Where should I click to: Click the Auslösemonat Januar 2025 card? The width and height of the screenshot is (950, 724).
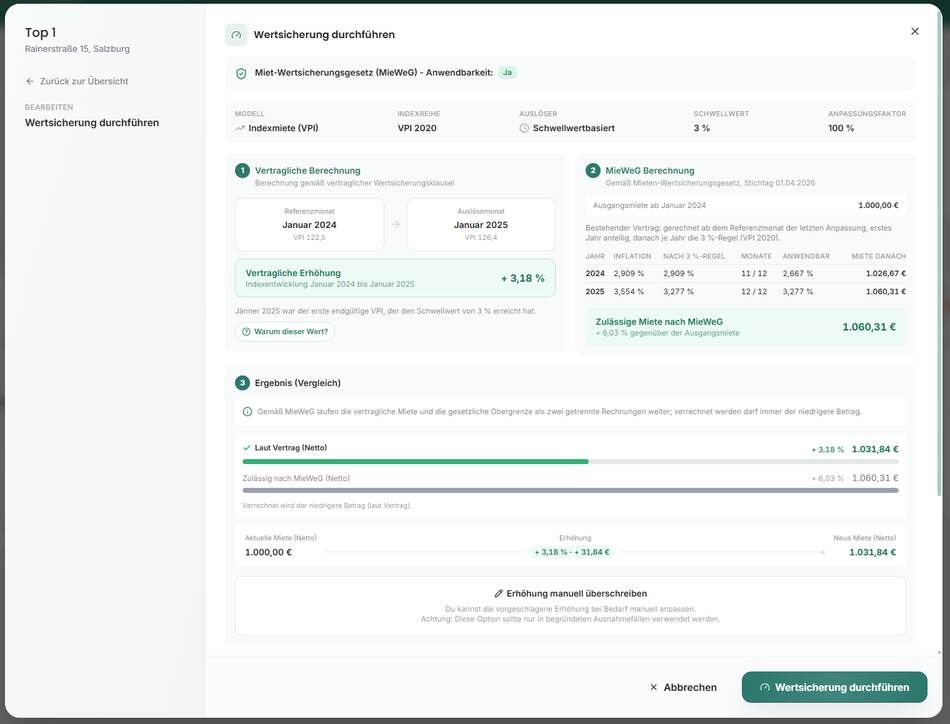[x=481, y=225]
